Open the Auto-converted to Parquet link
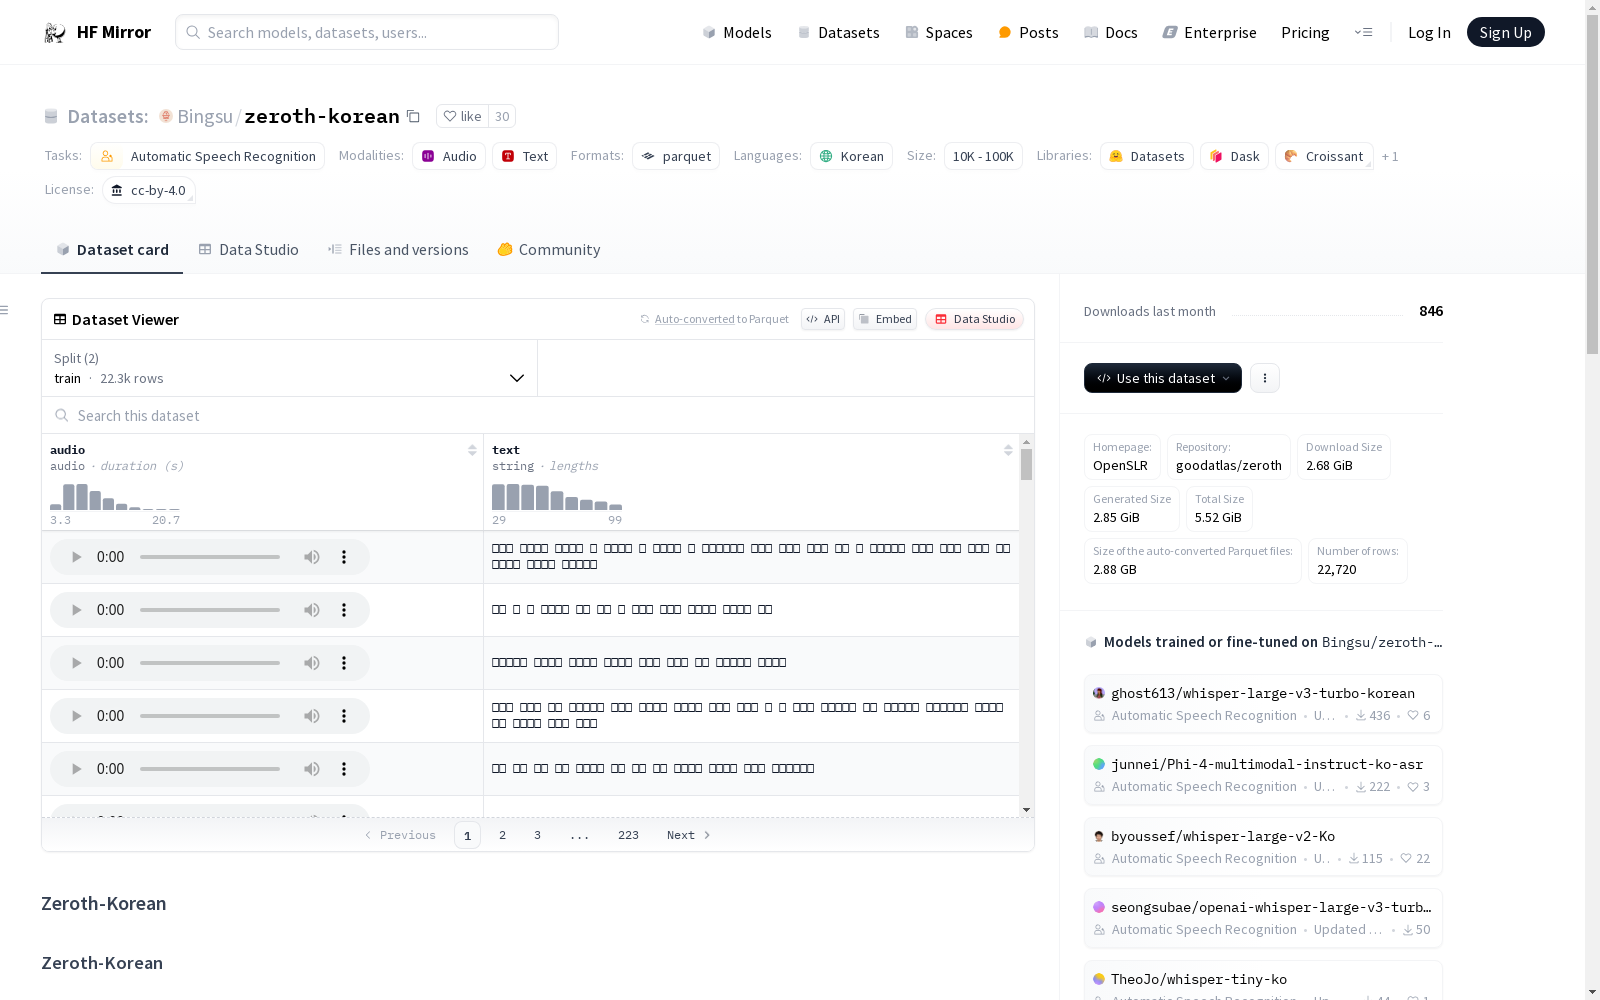Viewport: 1600px width, 1000px height. (714, 319)
